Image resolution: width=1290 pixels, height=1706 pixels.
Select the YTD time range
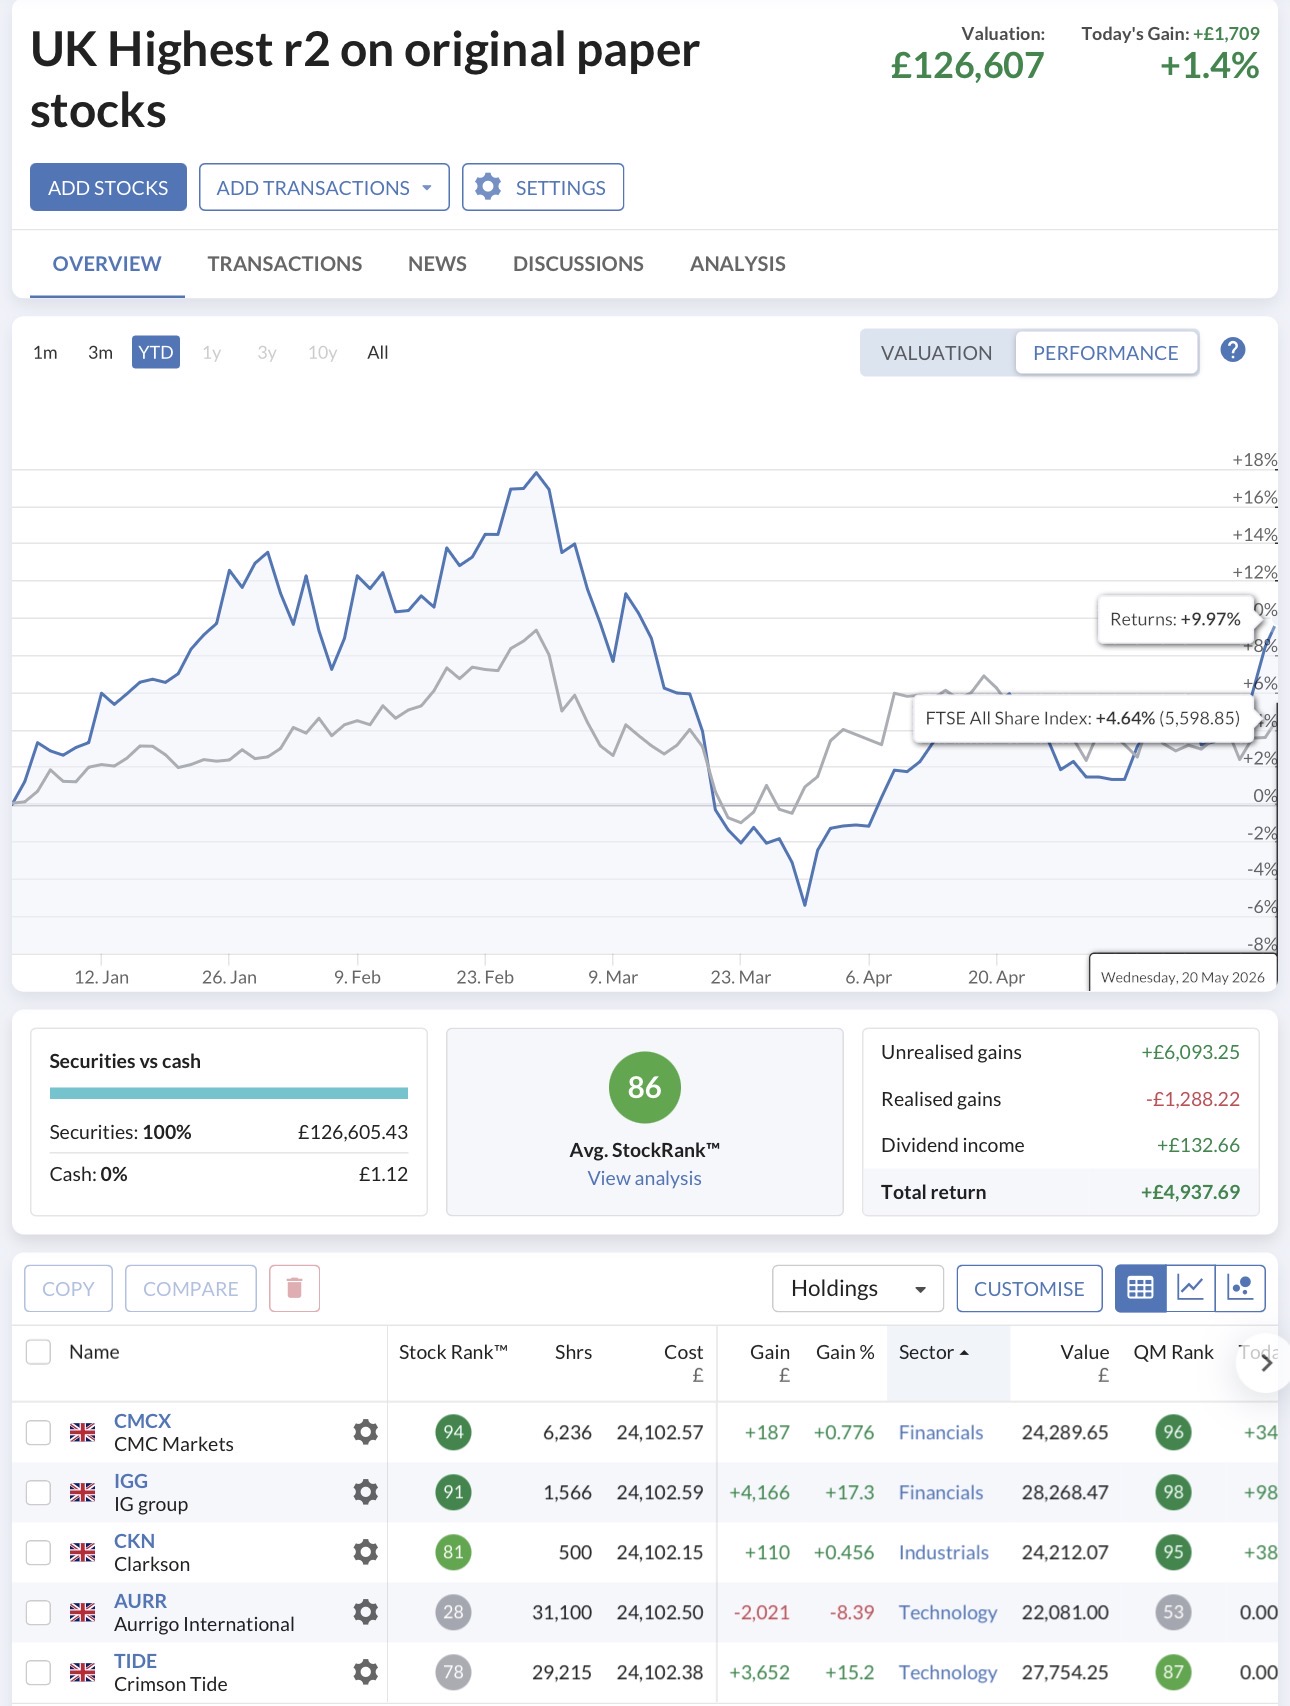pyautogui.click(x=156, y=352)
